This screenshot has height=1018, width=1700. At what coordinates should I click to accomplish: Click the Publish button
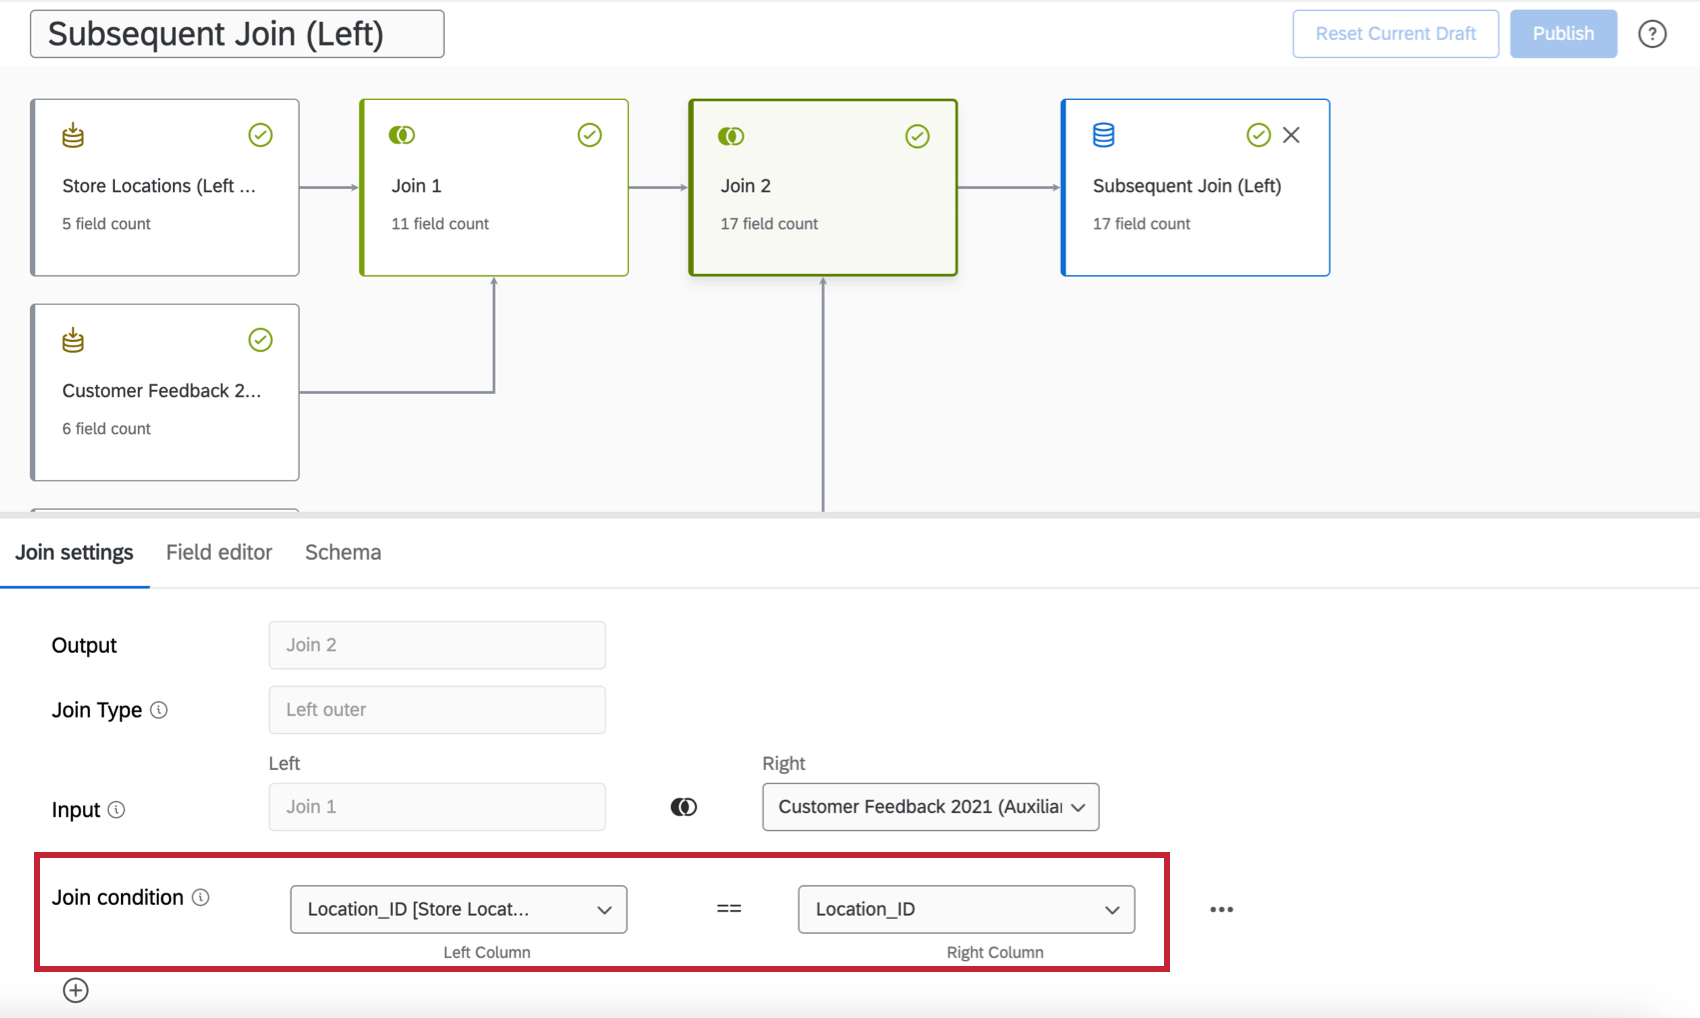tap(1563, 34)
